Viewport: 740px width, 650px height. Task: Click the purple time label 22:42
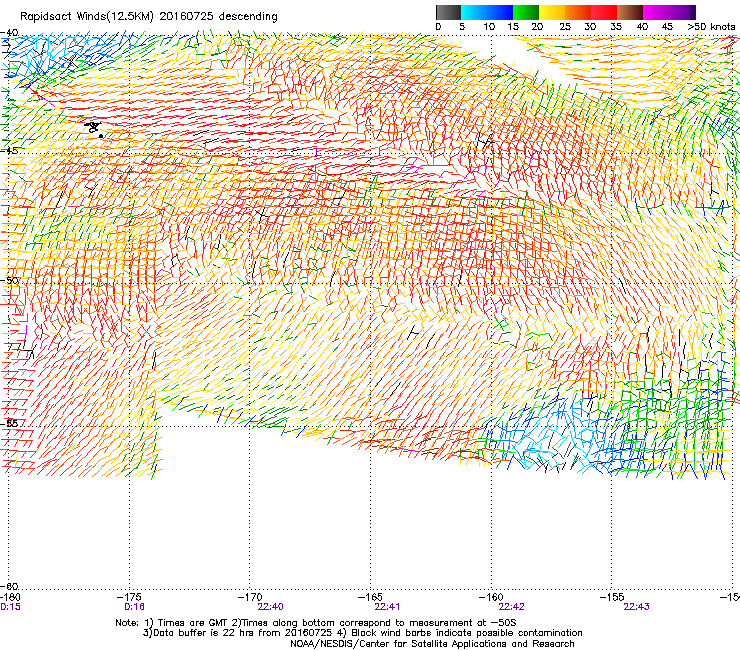tap(512, 607)
